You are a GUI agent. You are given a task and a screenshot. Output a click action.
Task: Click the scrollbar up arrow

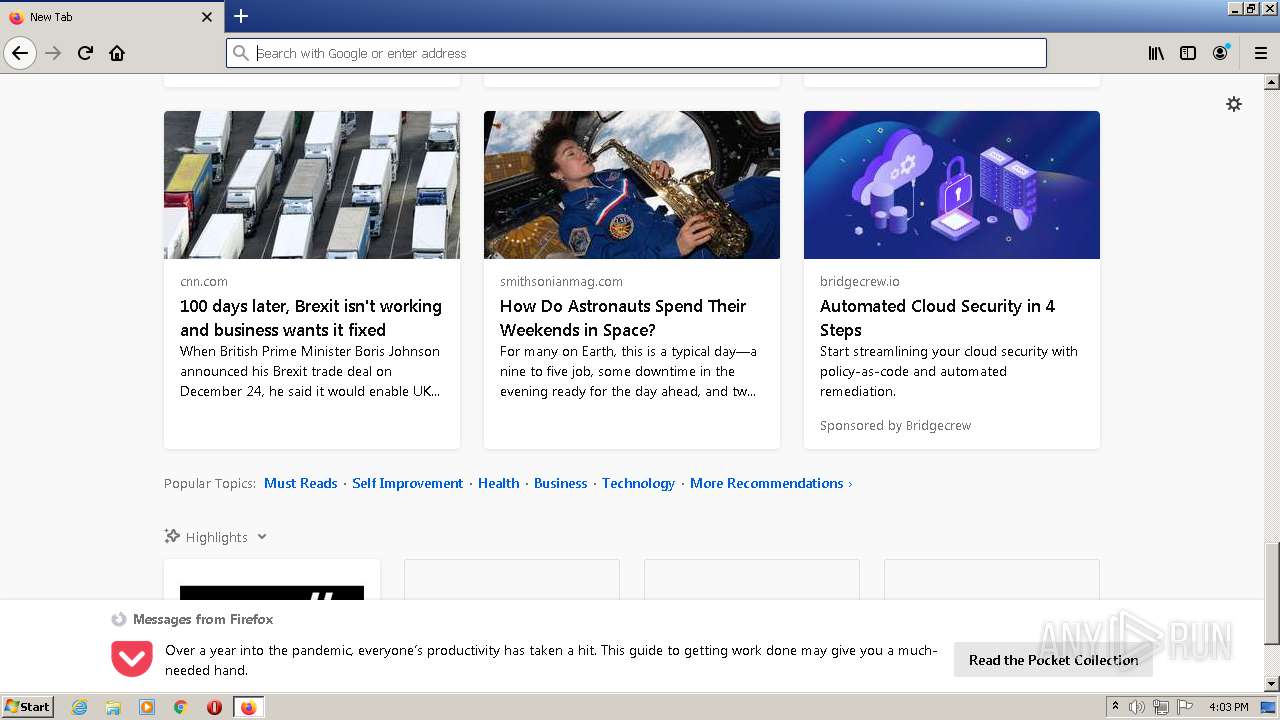click(x=1271, y=80)
